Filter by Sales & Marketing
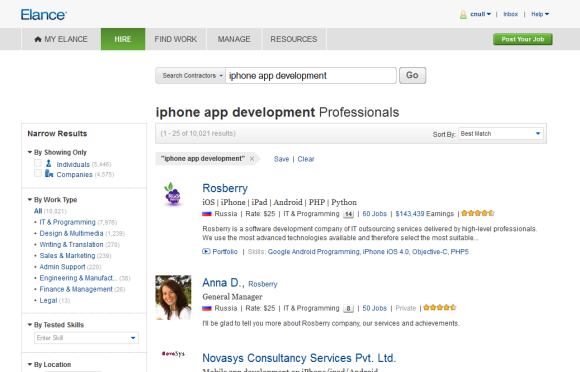Viewport: 580px width, 372px height. tap(67, 256)
